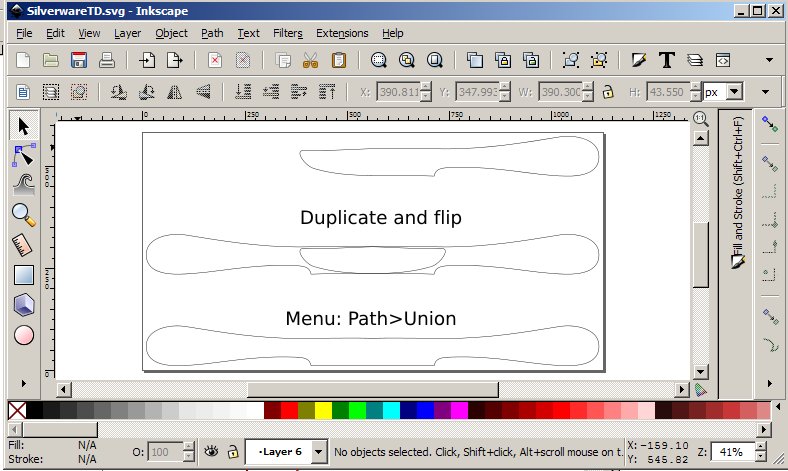This screenshot has width=788, height=471.
Task: Pick the yellow color swatch in palette
Action: click(323, 410)
